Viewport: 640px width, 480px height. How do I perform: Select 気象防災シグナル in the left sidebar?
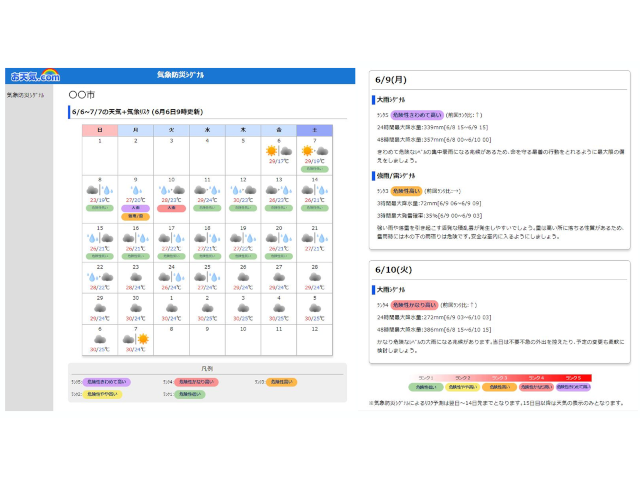pyautogui.click(x=26, y=94)
